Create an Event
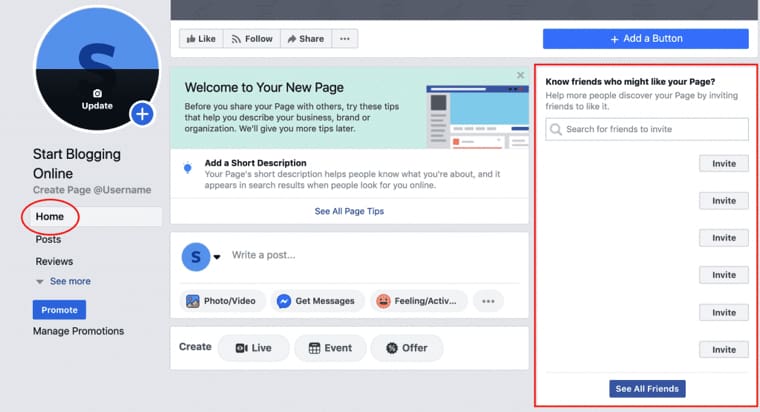 click(330, 348)
